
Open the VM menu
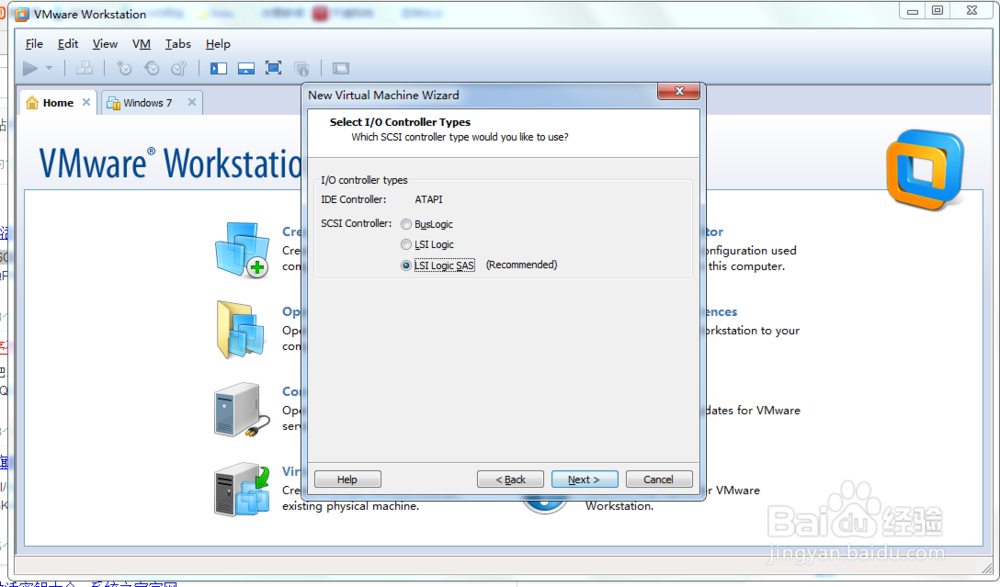pos(141,44)
